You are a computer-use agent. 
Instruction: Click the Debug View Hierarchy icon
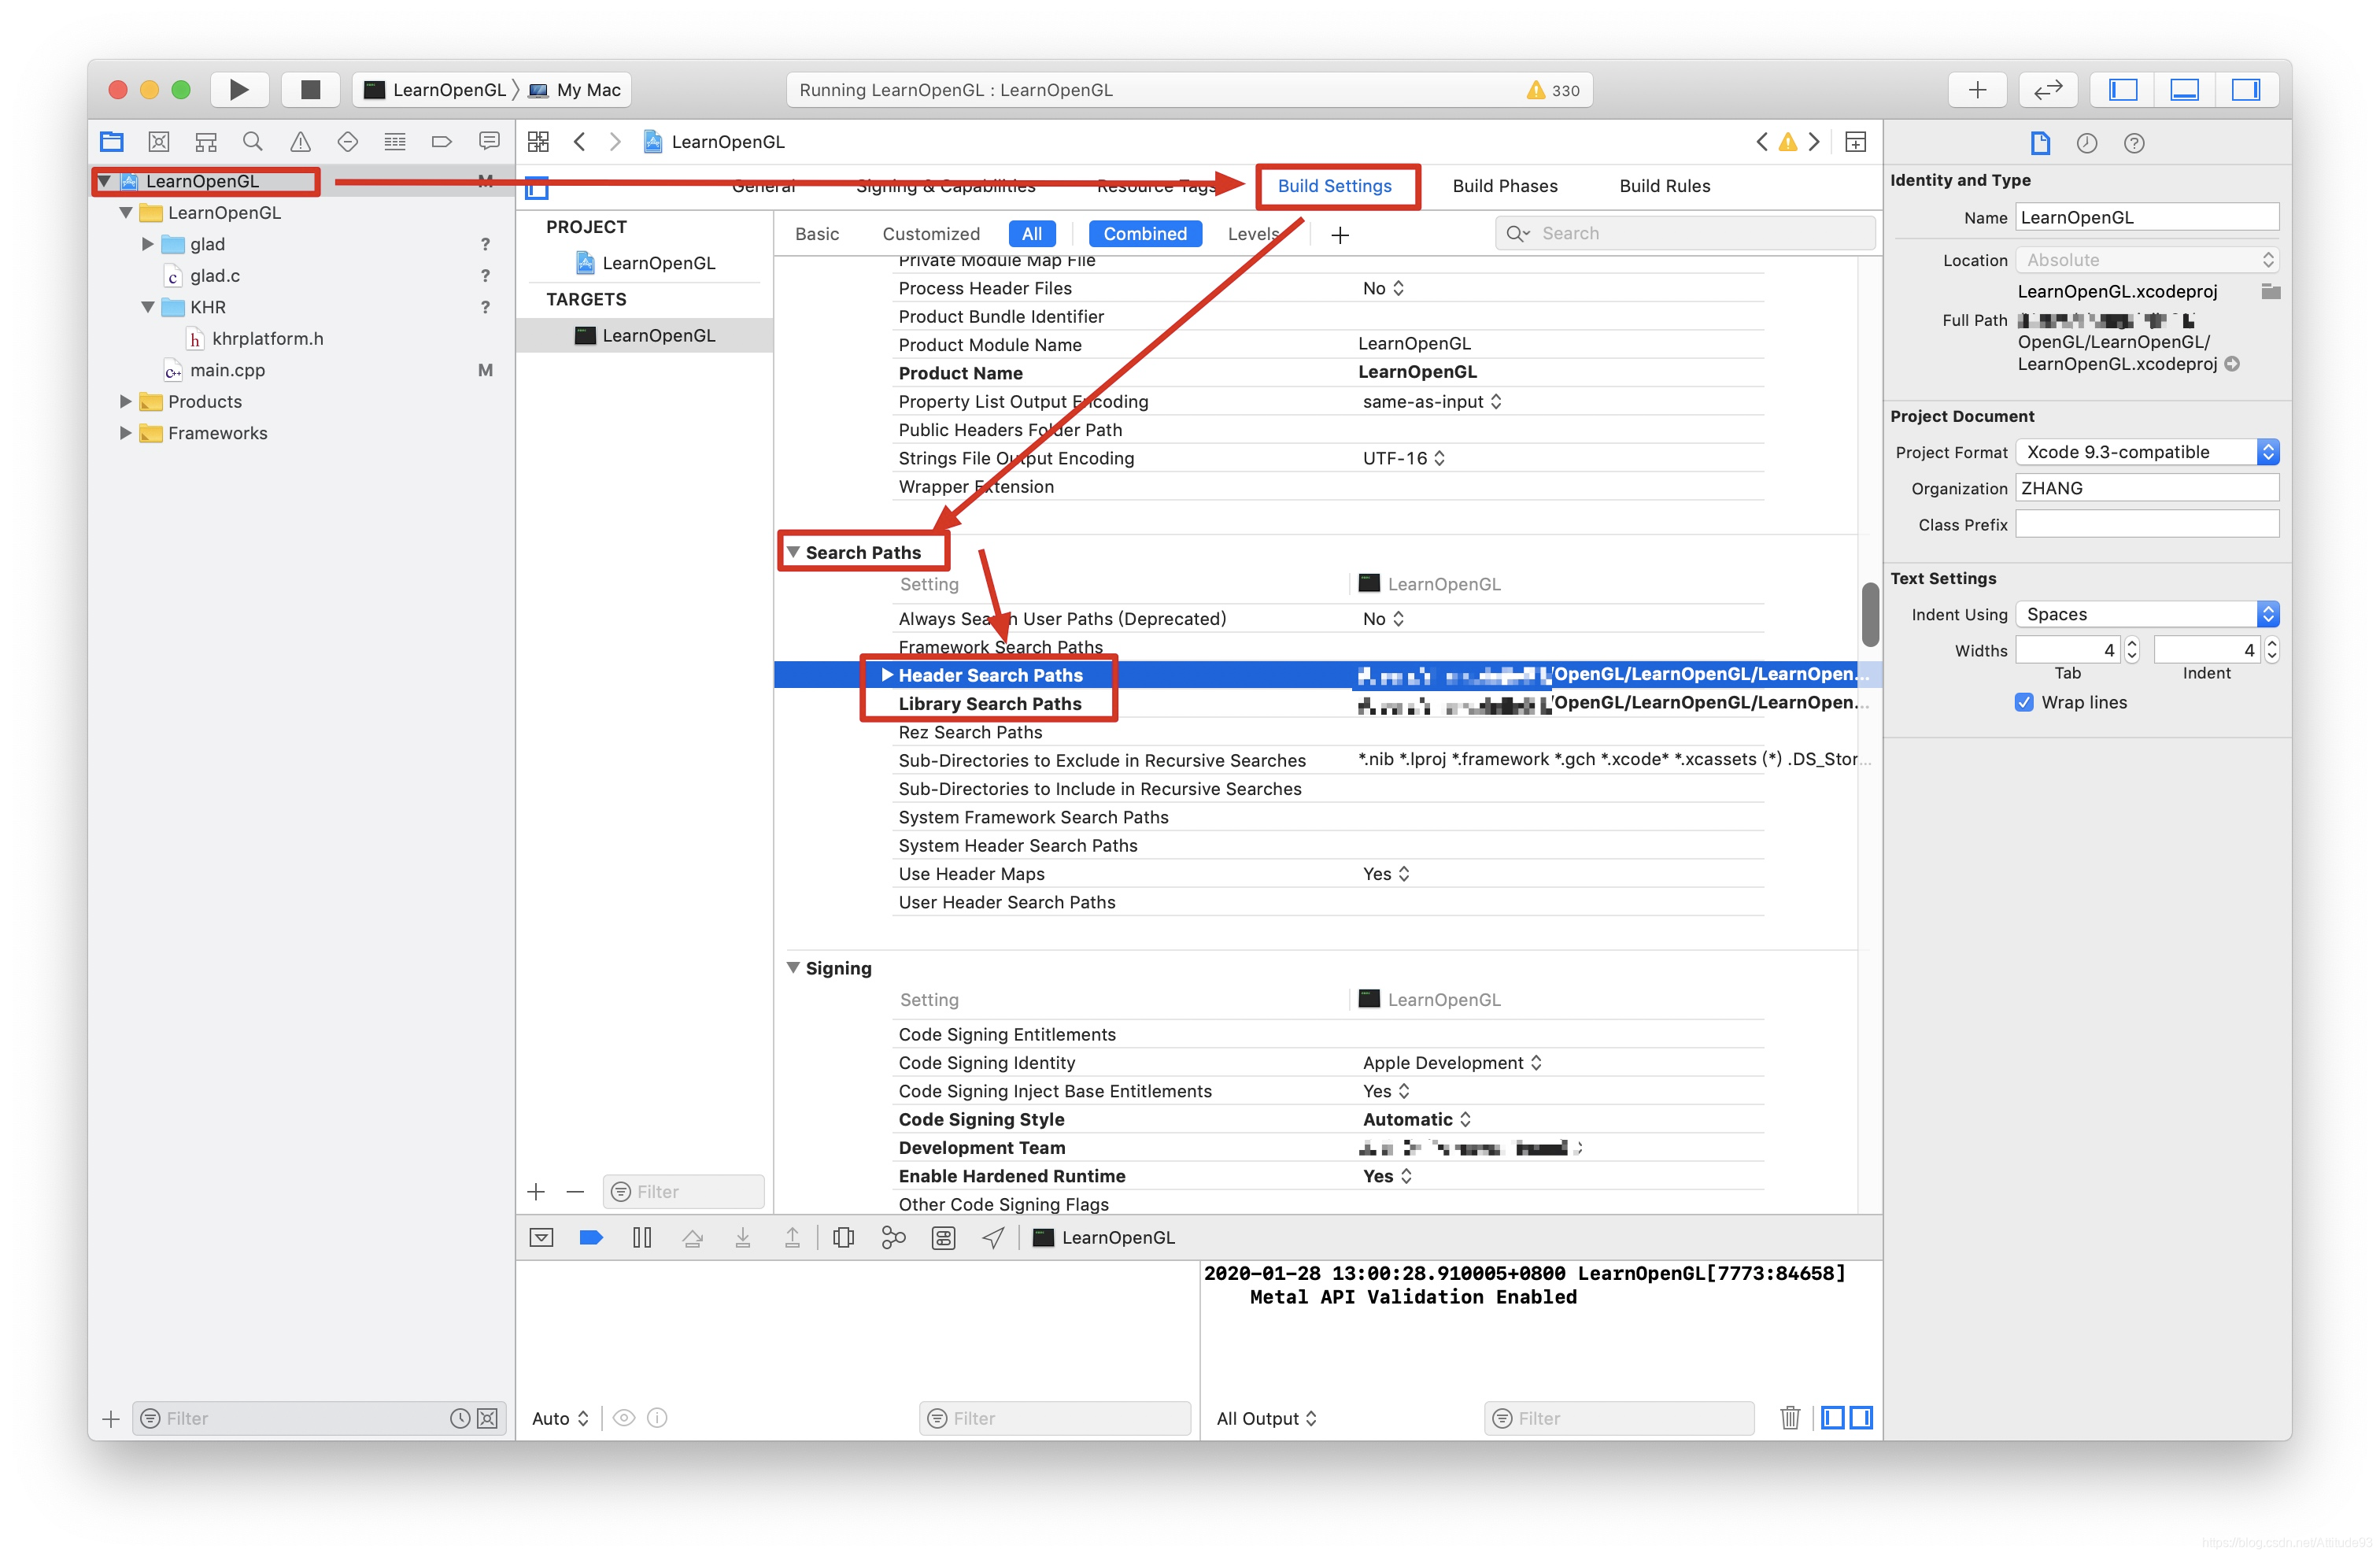843,1238
